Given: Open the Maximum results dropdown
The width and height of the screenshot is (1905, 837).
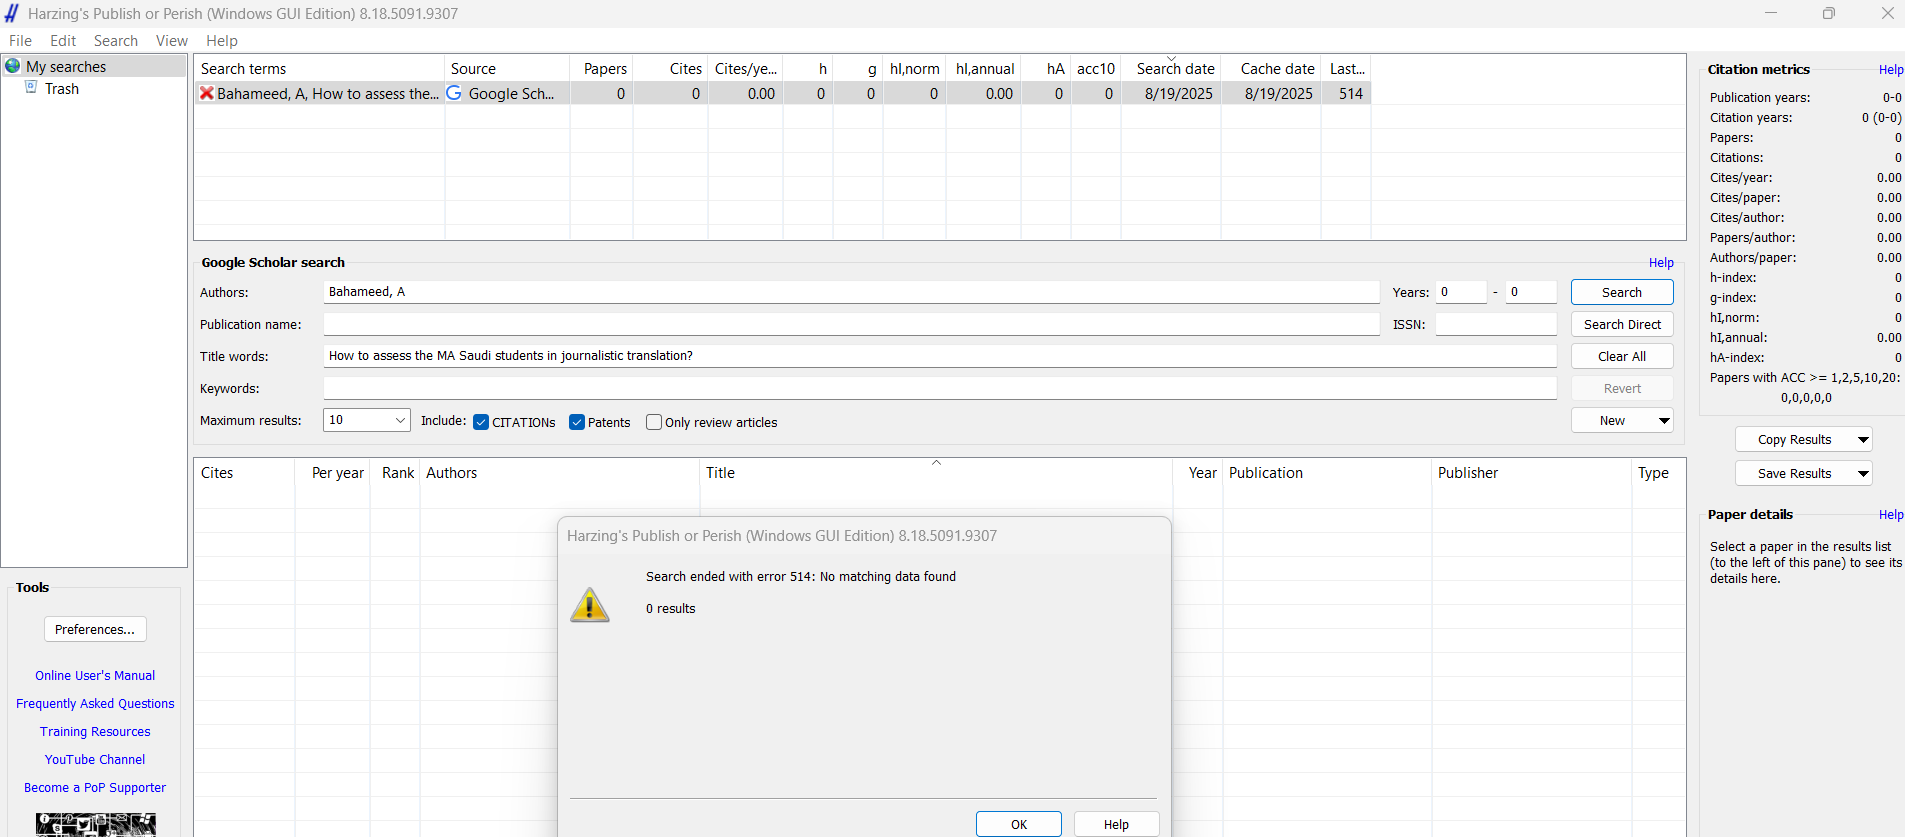Looking at the screenshot, I should pos(367,420).
